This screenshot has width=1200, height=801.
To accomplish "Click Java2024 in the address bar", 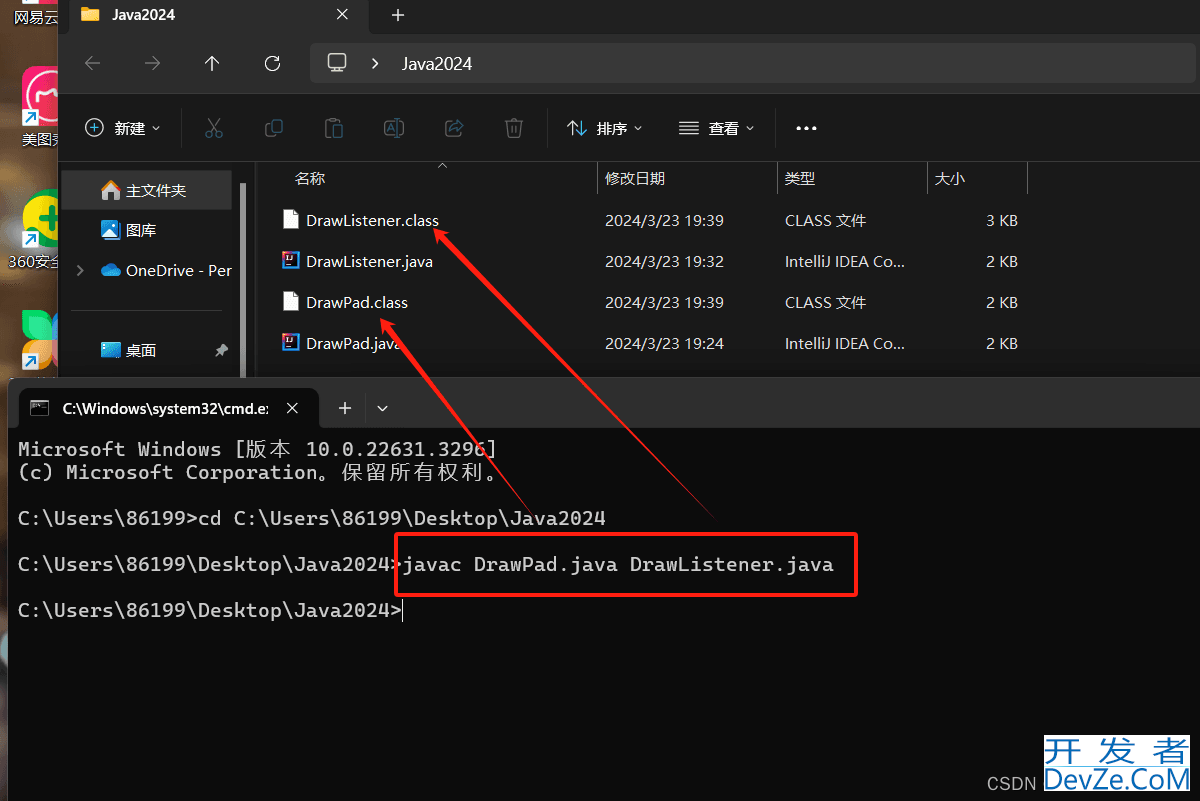I will point(437,63).
